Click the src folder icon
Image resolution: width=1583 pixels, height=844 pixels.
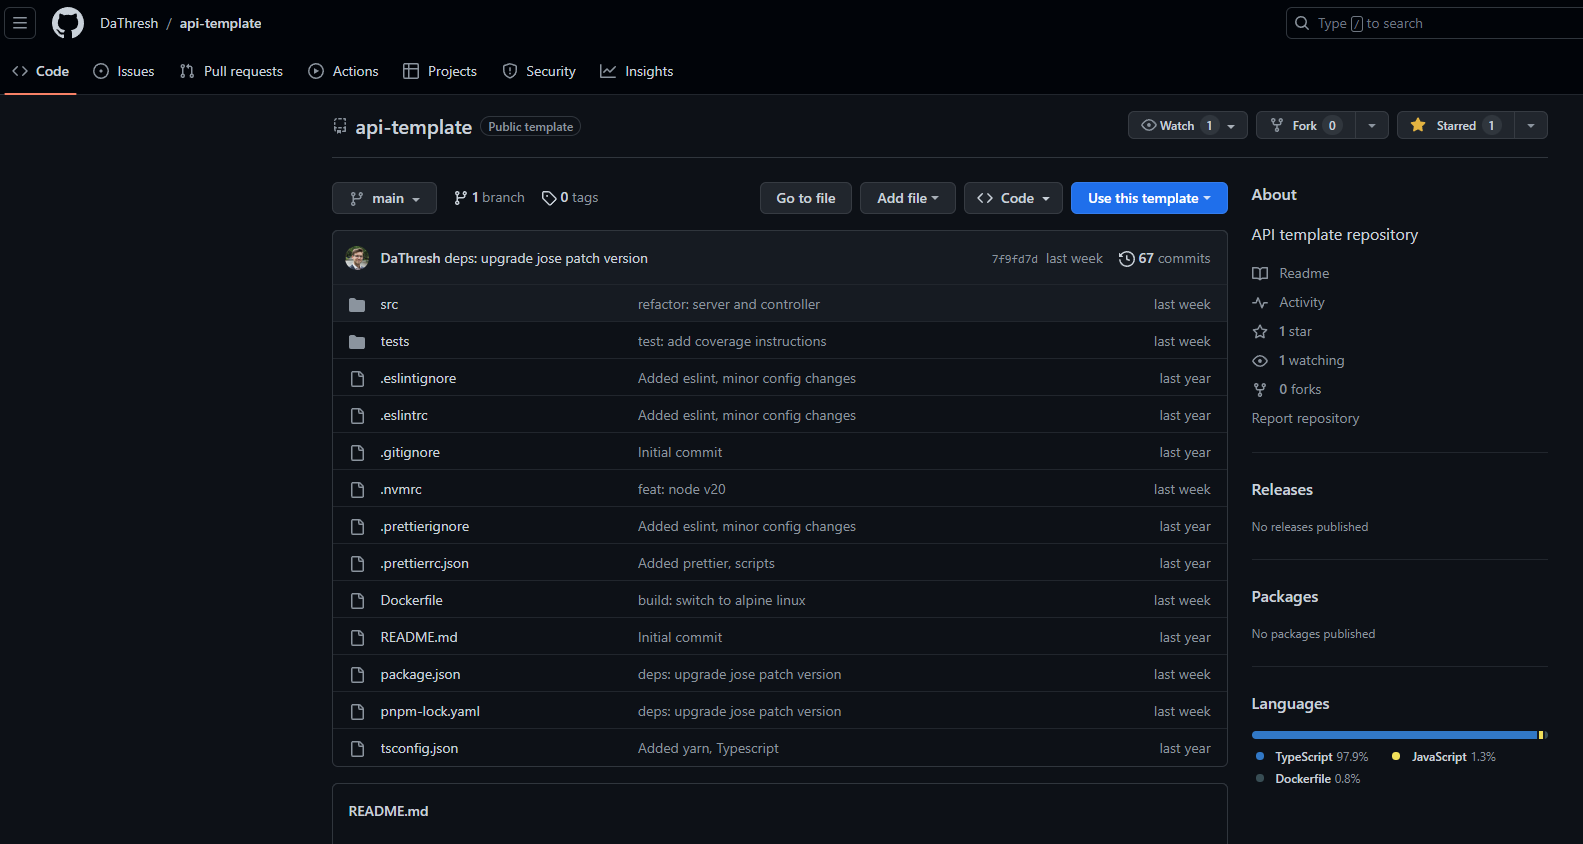pyautogui.click(x=357, y=305)
